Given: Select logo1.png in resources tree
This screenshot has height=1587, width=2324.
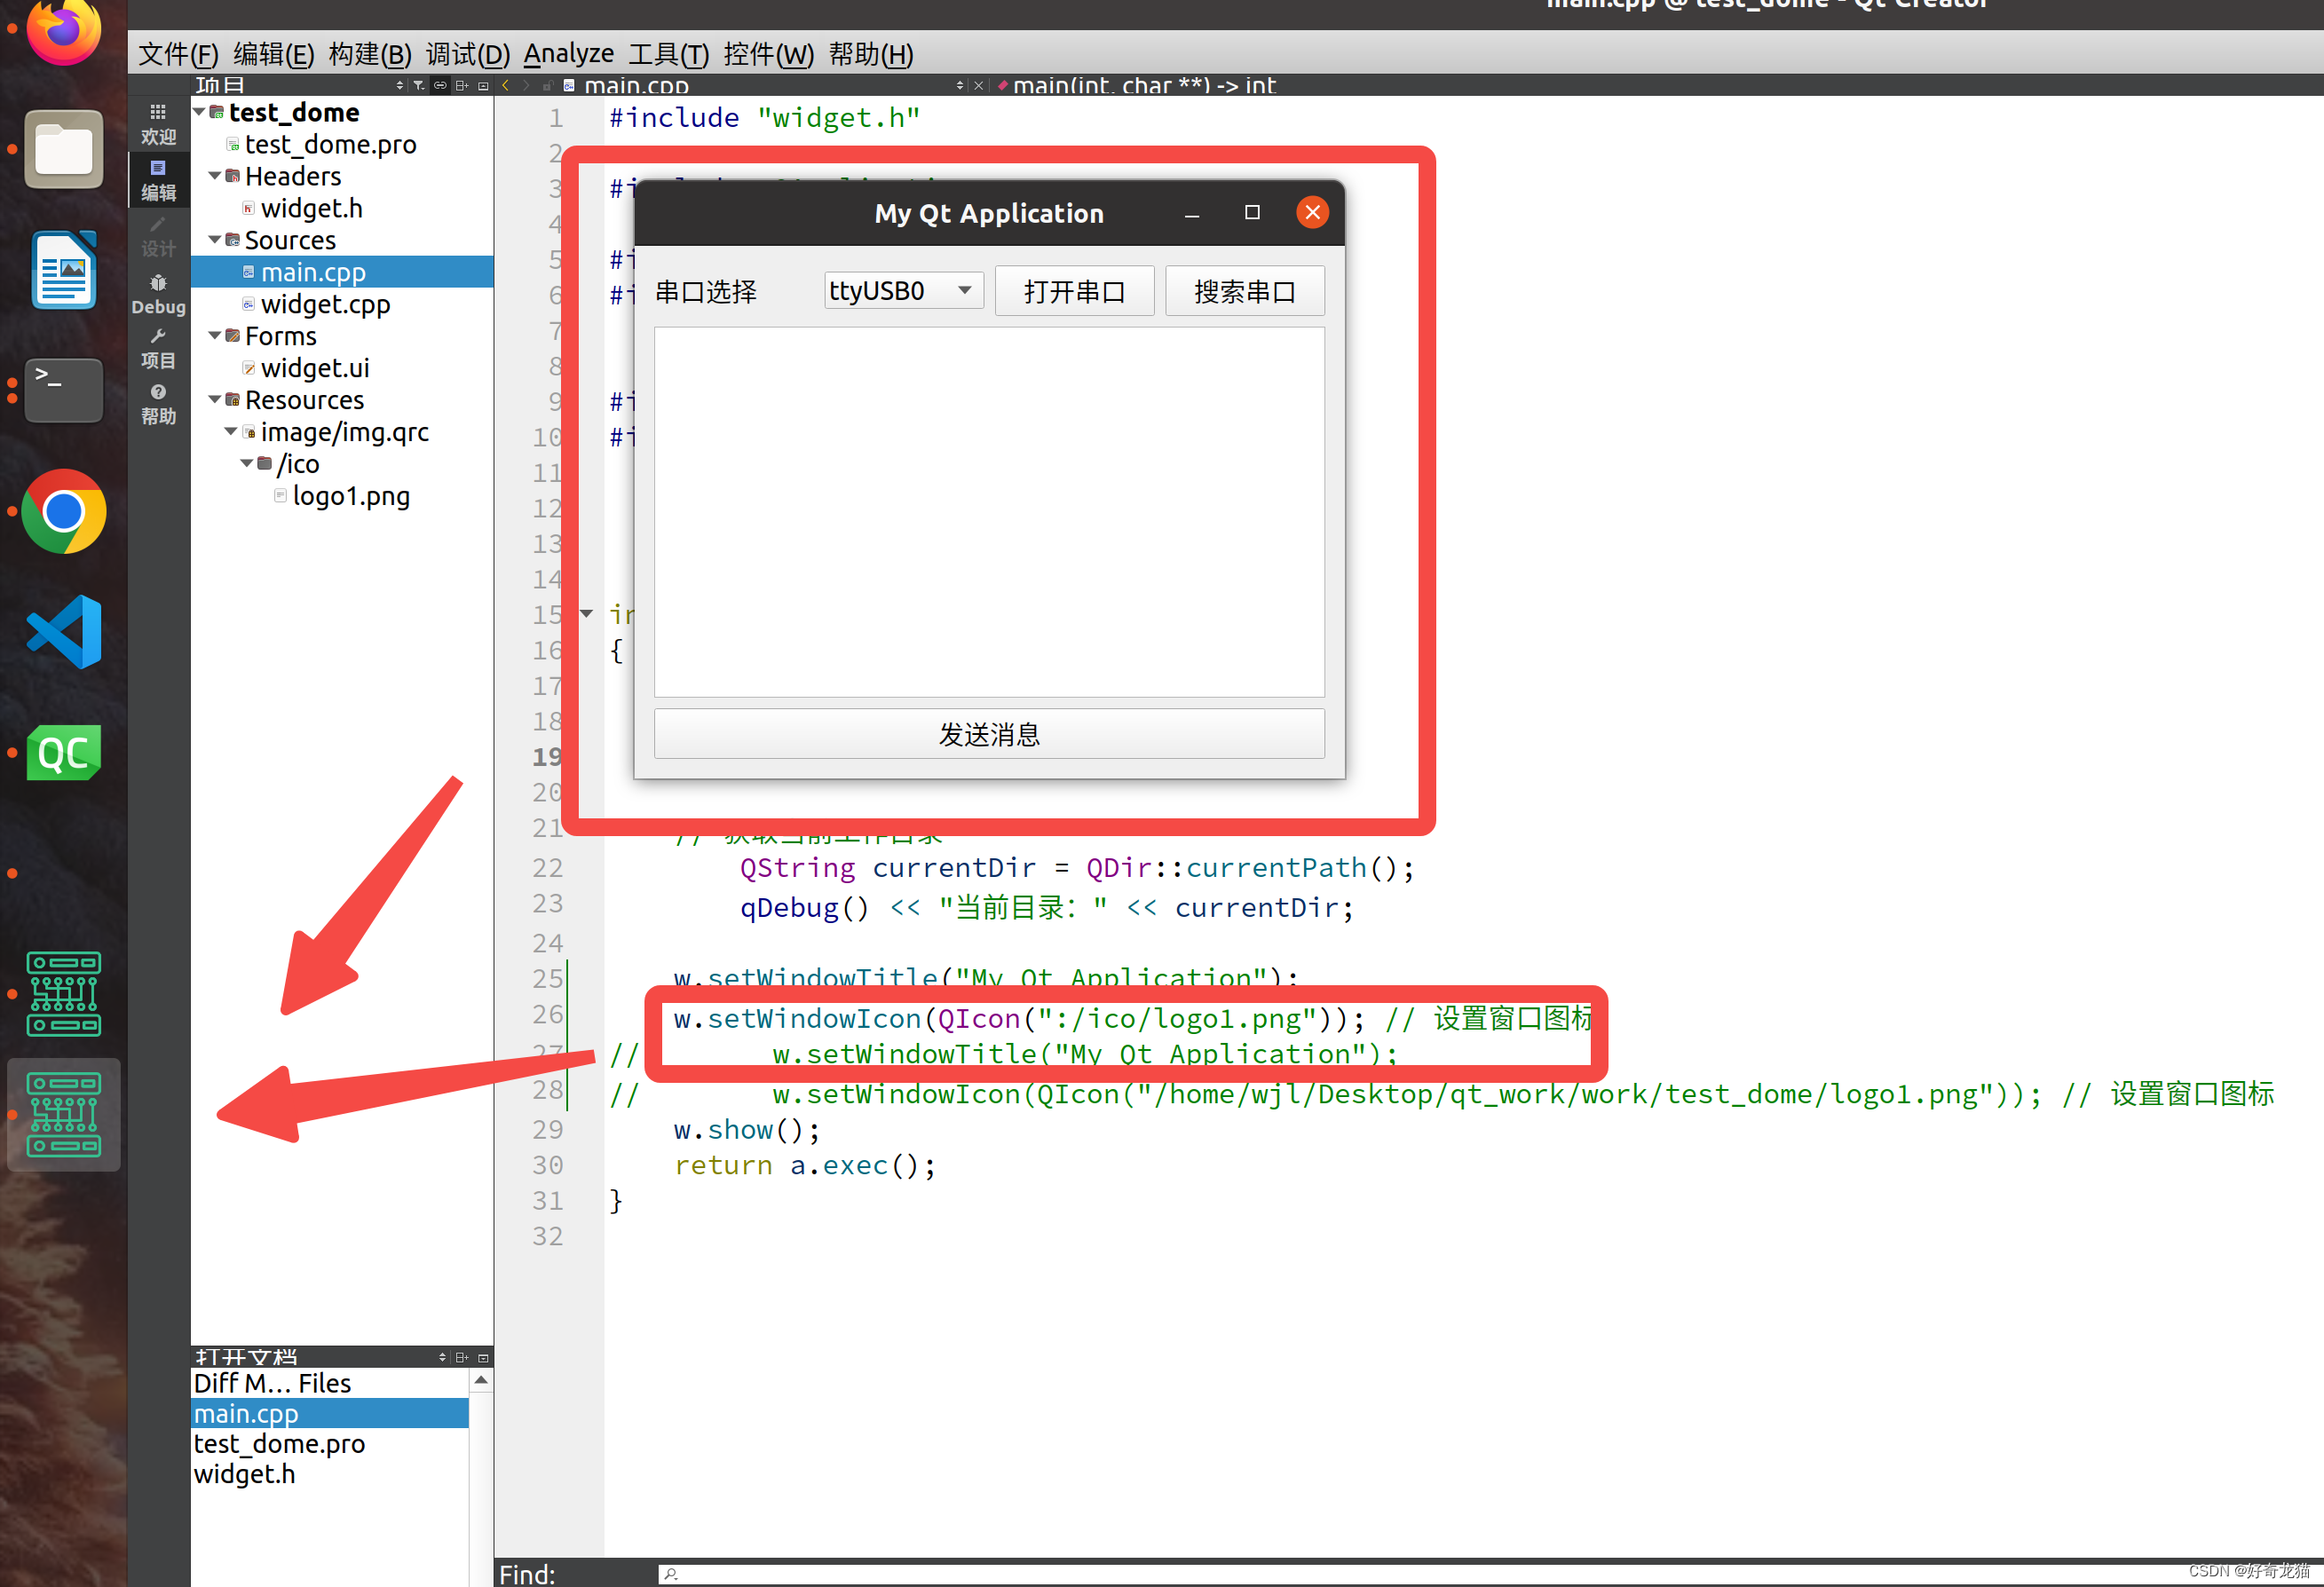Looking at the screenshot, I should pyautogui.click(x=351, y=496).
